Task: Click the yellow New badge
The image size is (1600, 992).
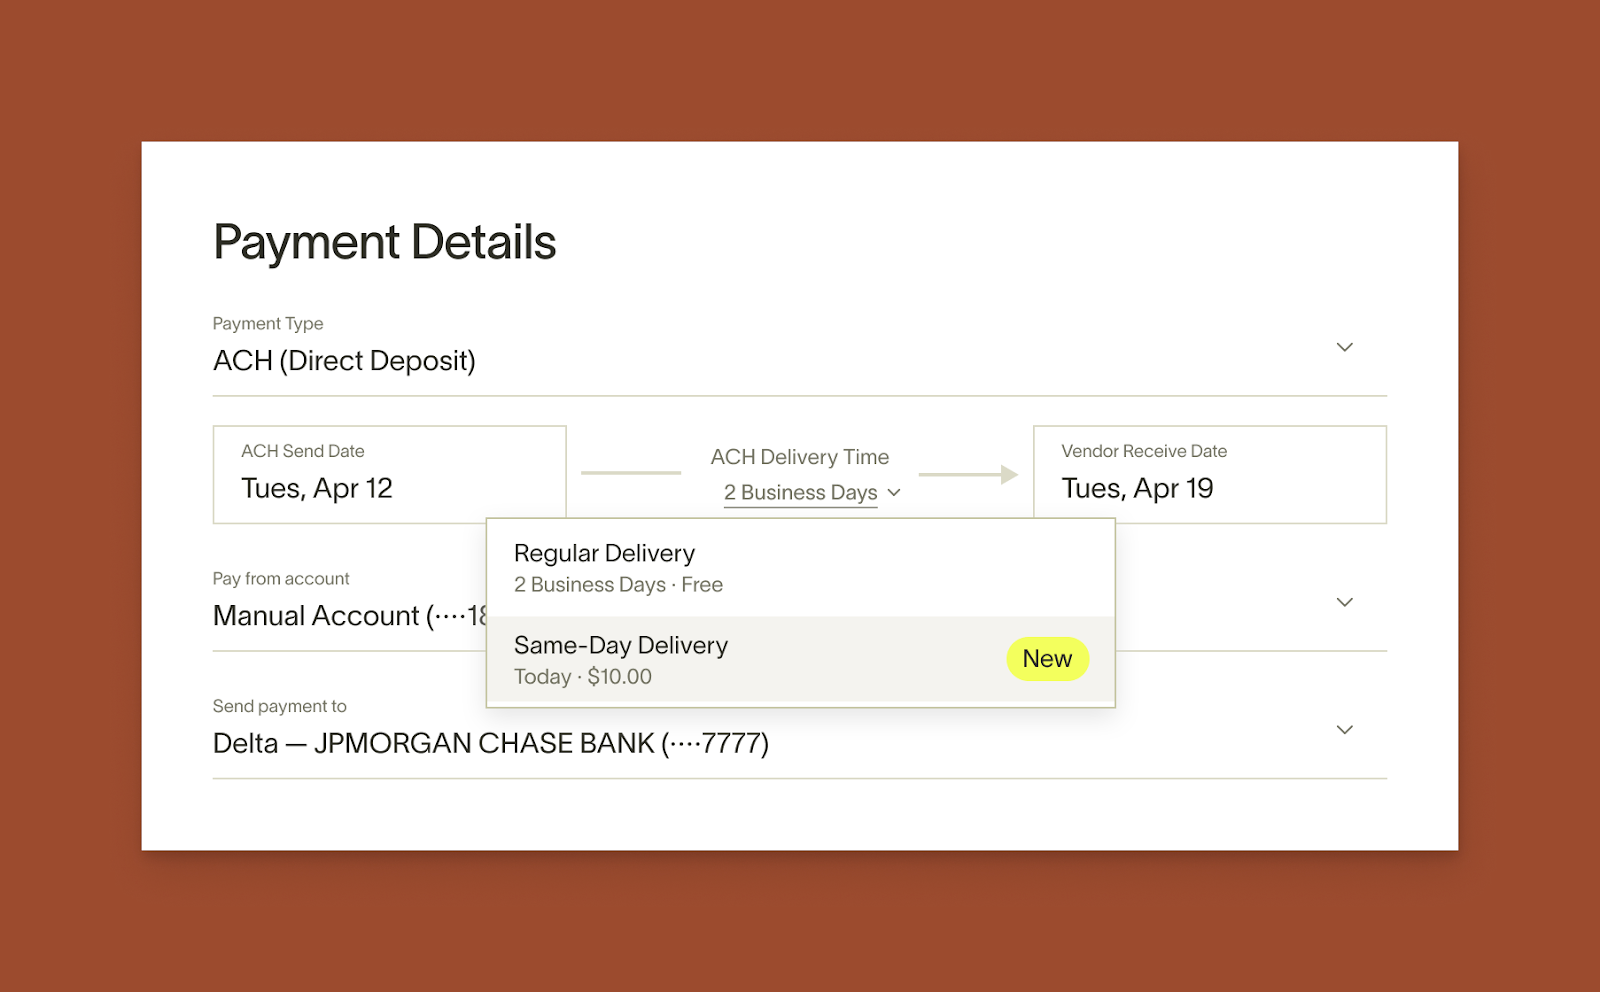Action: [x=1047, y=659]
